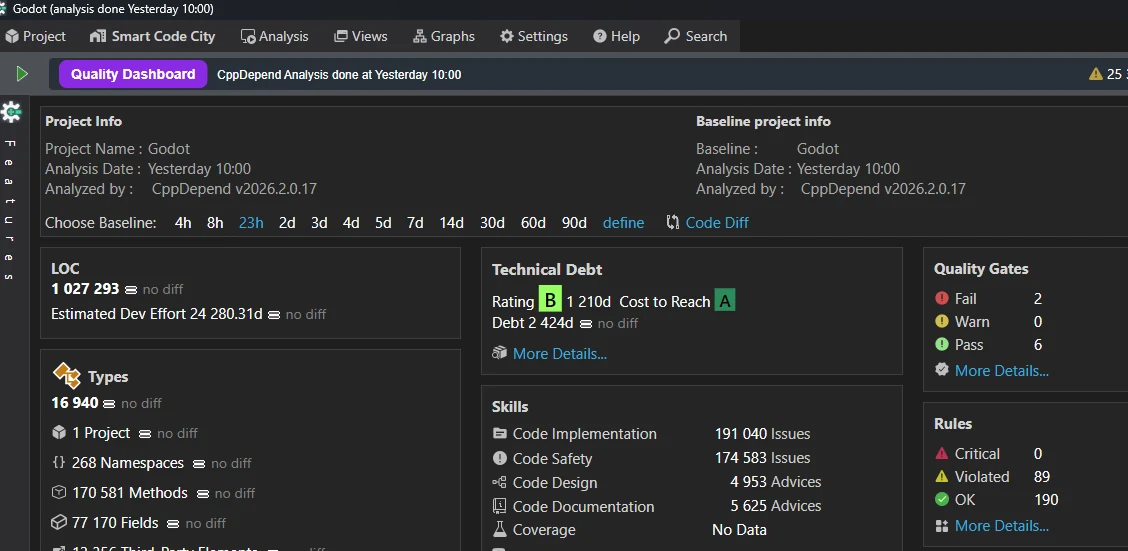Select the 2d baseline

[x=287, y=223]
